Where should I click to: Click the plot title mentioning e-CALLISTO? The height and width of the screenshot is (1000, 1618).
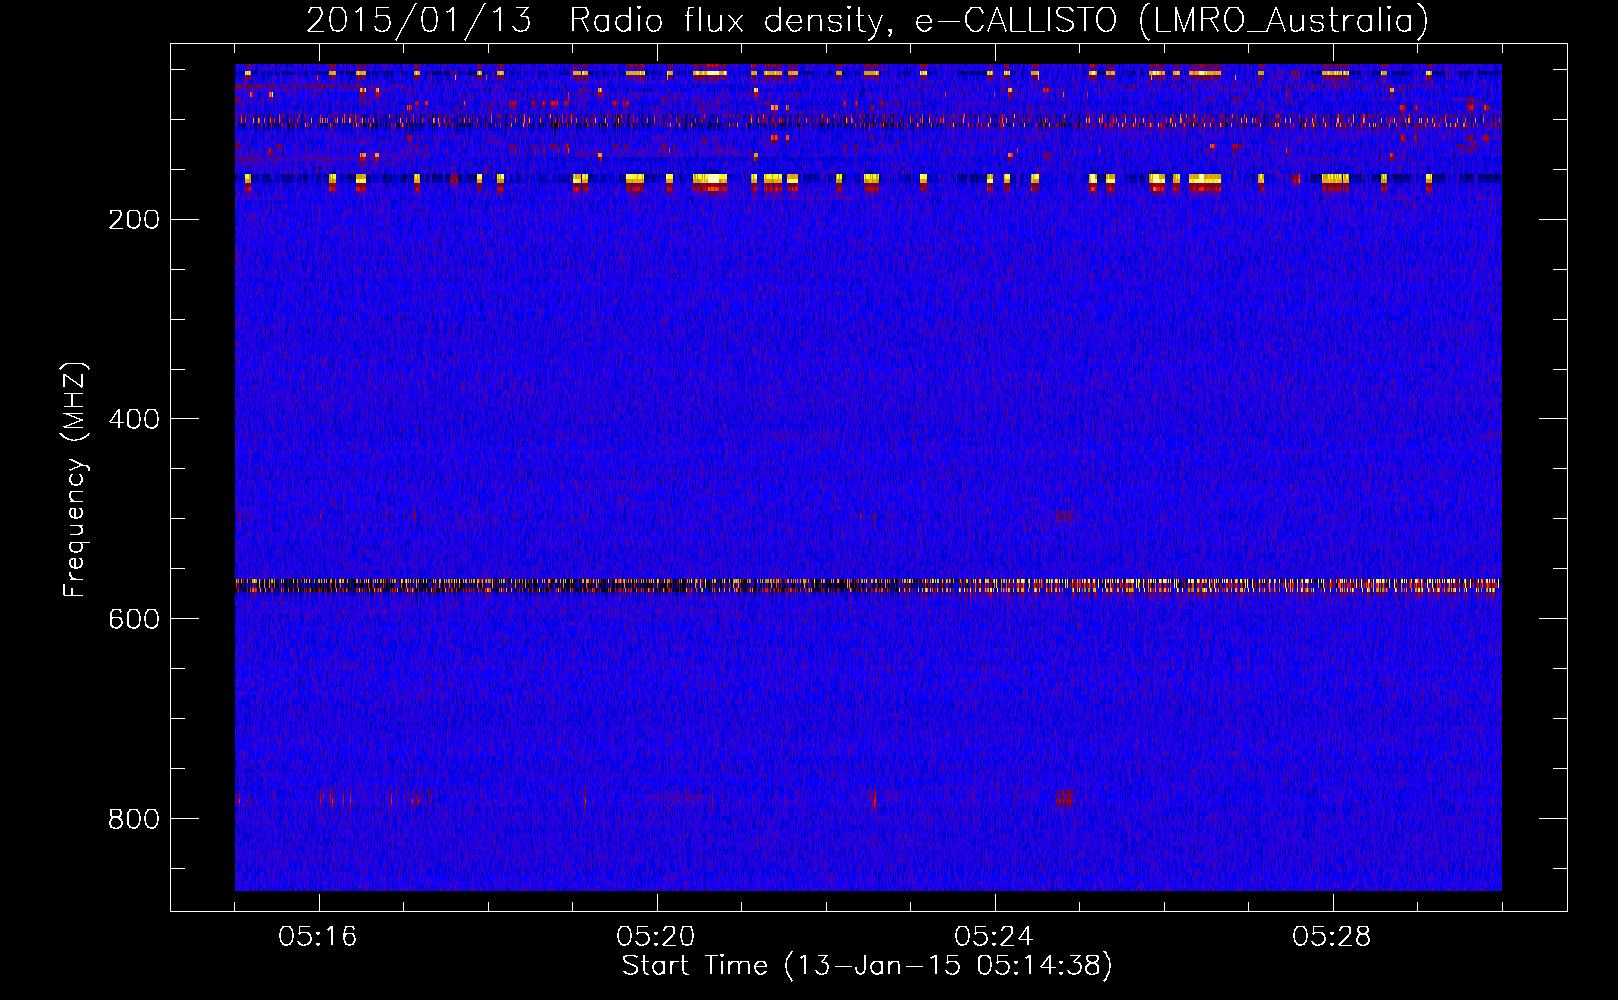click(x=867, y=20)
